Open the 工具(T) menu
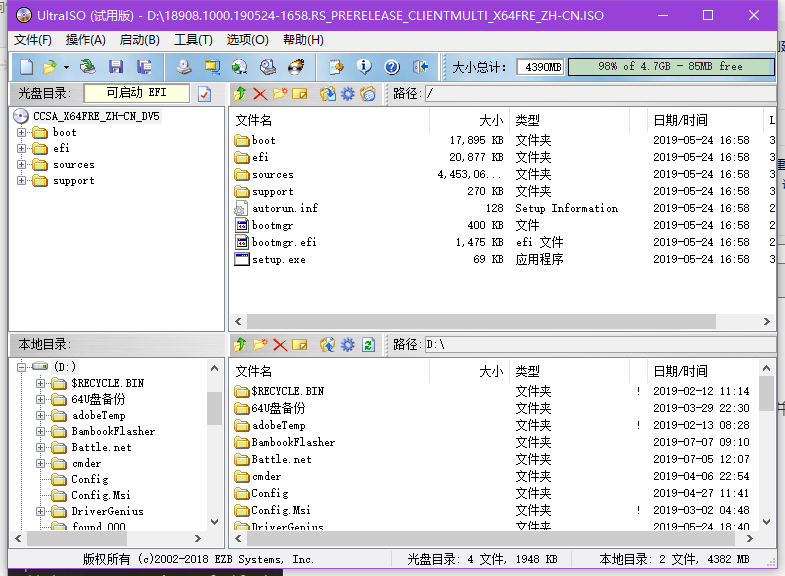Viewport: 785px width, 576px height. (193, 40)
